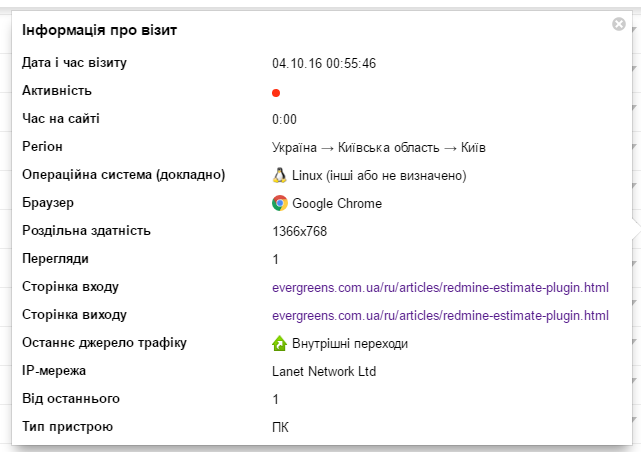Select the Lanet Network Ltd value
This screenshot has height=452, width=641.
pyautogui.click(x=324, y=371)
